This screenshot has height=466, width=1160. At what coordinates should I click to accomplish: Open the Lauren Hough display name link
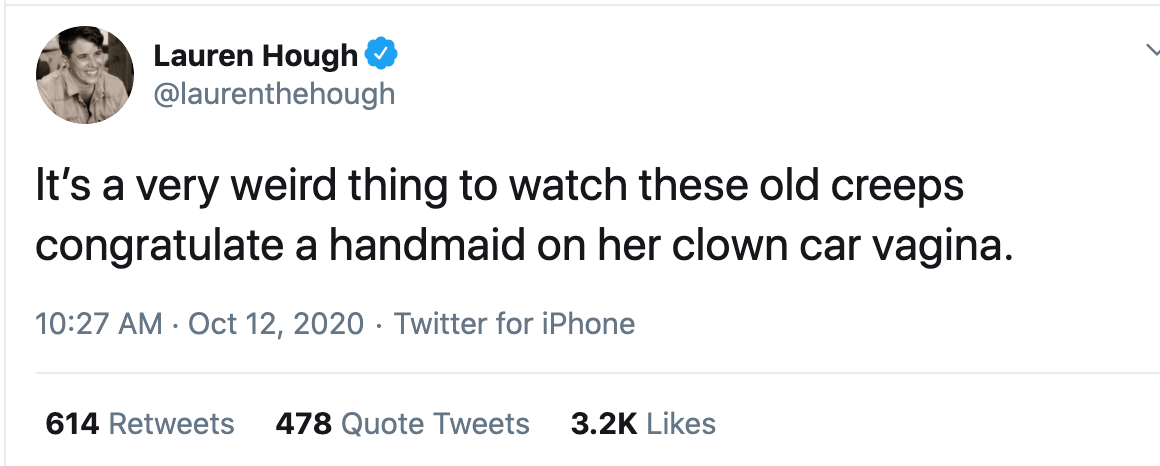[255, 55]
